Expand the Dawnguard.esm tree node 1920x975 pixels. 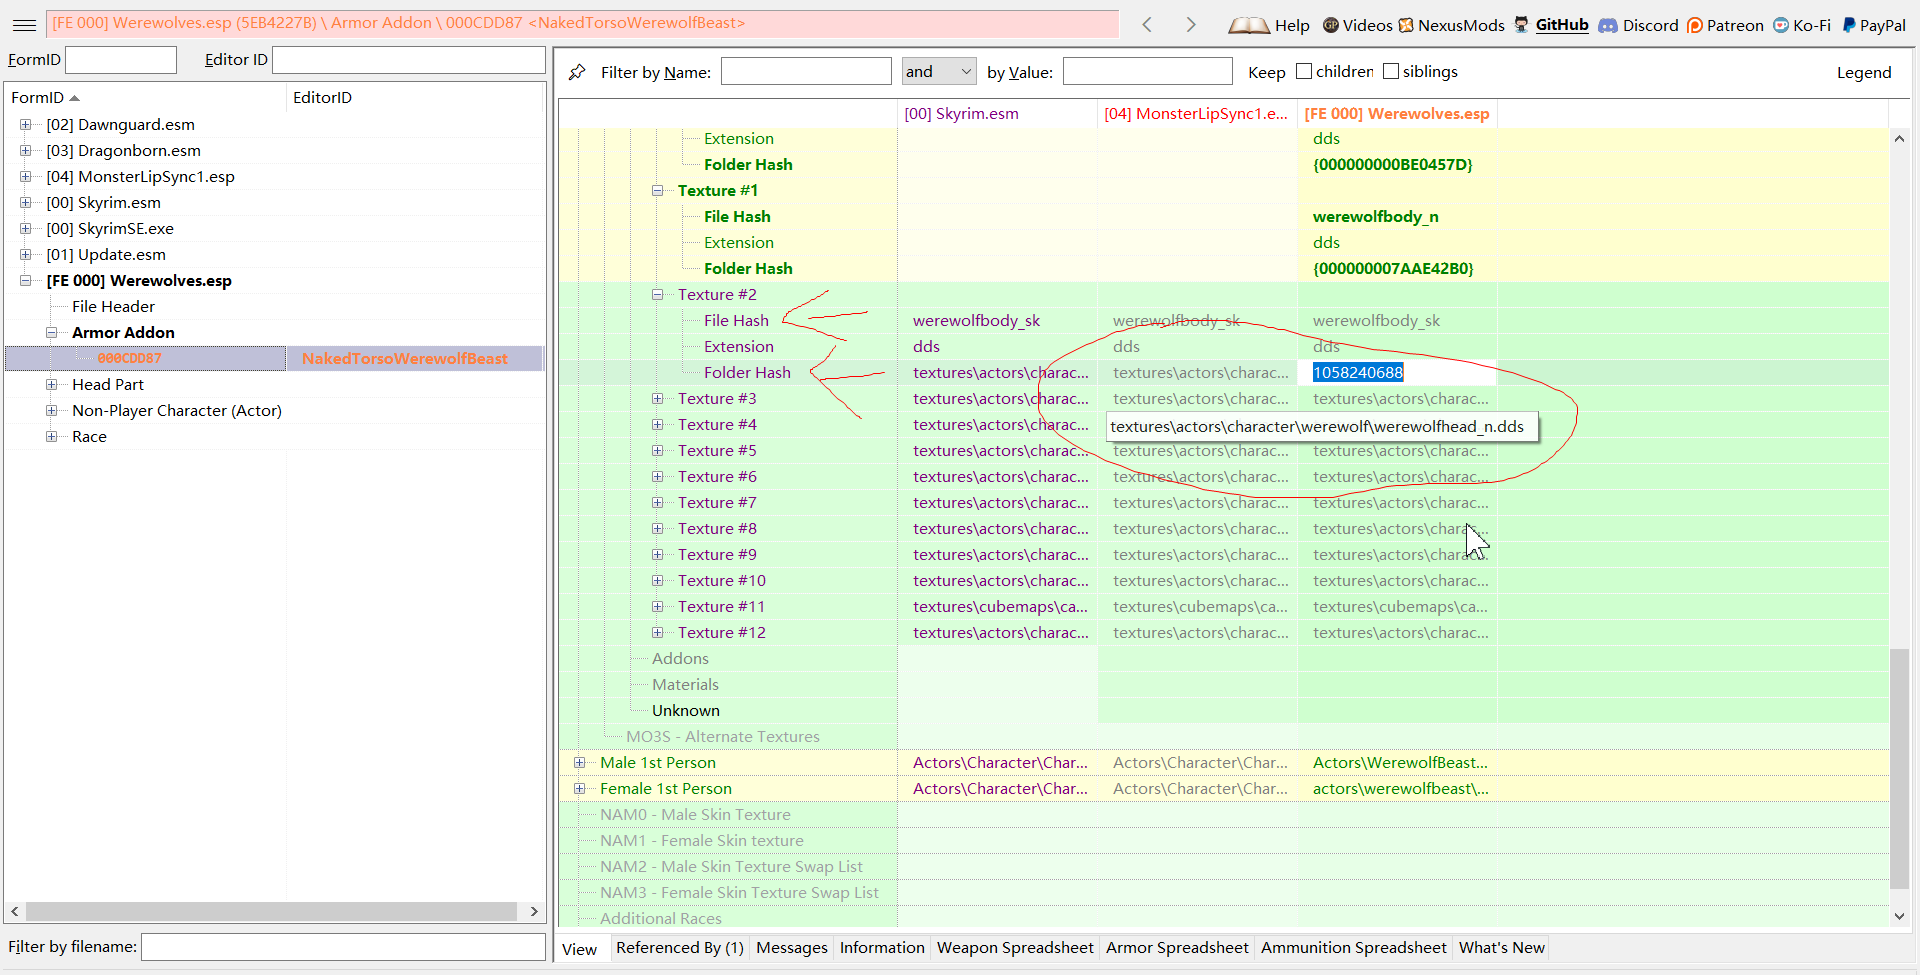click(x=26, y=125)
